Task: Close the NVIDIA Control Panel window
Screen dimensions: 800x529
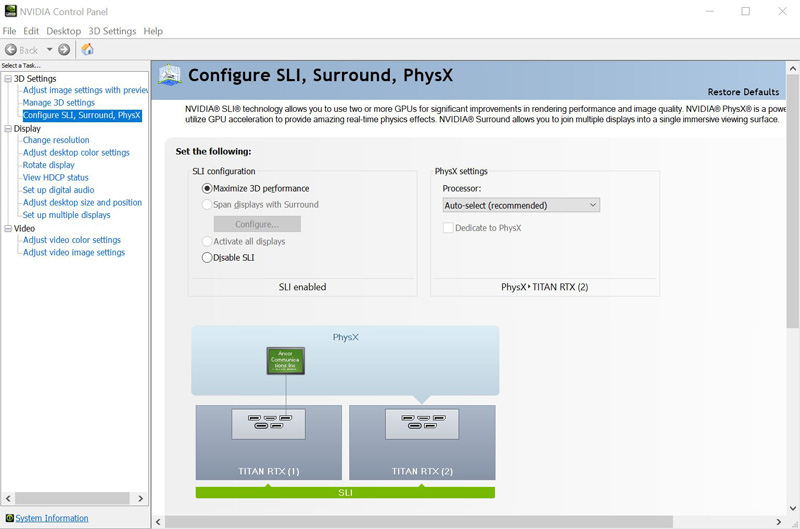Action: 782,11
